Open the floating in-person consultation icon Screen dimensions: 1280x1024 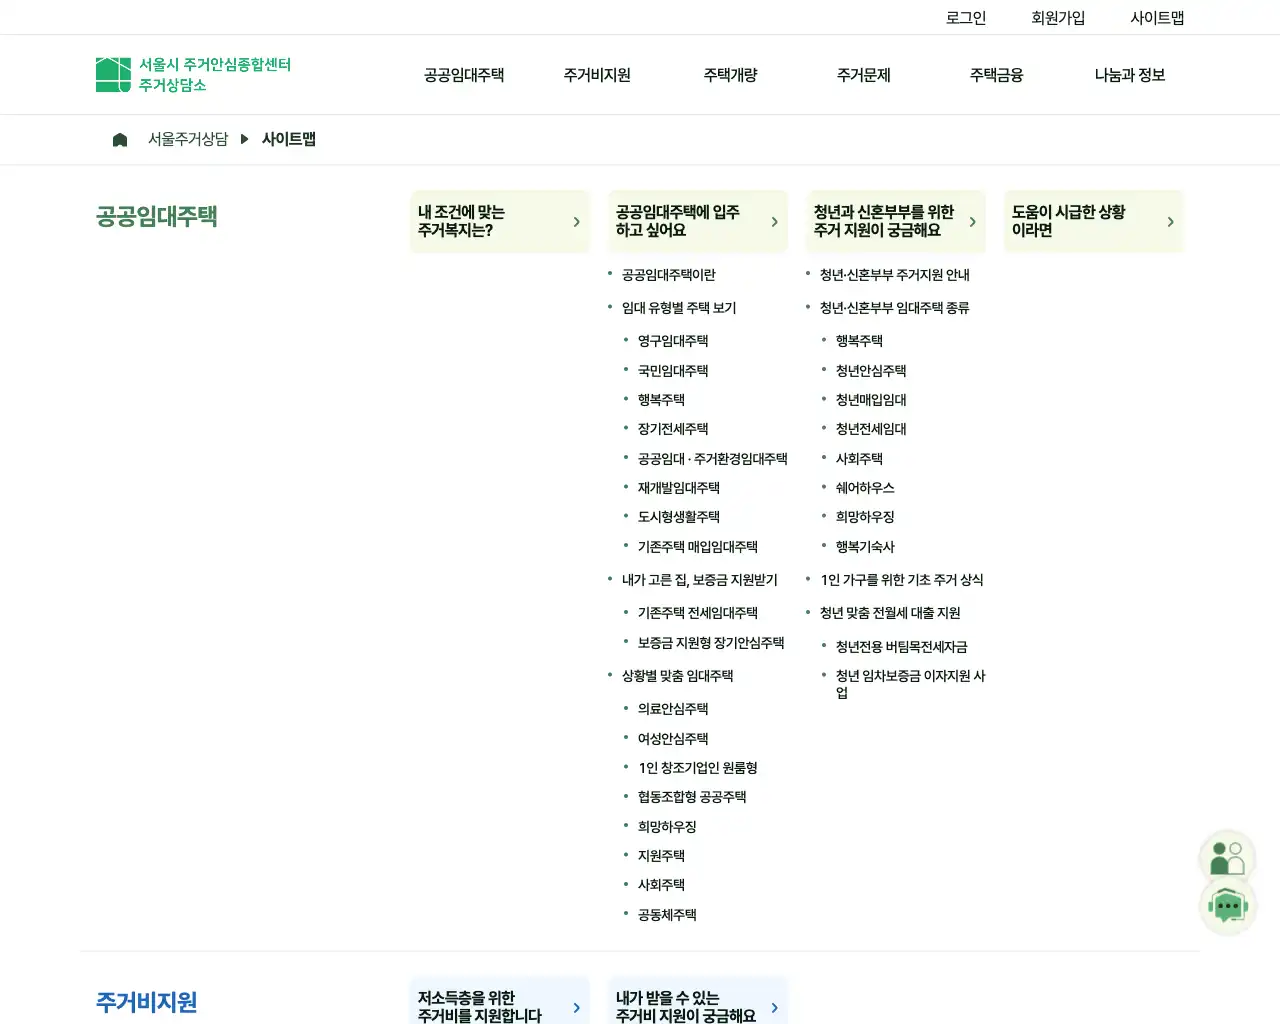(x=1227, y=857)
